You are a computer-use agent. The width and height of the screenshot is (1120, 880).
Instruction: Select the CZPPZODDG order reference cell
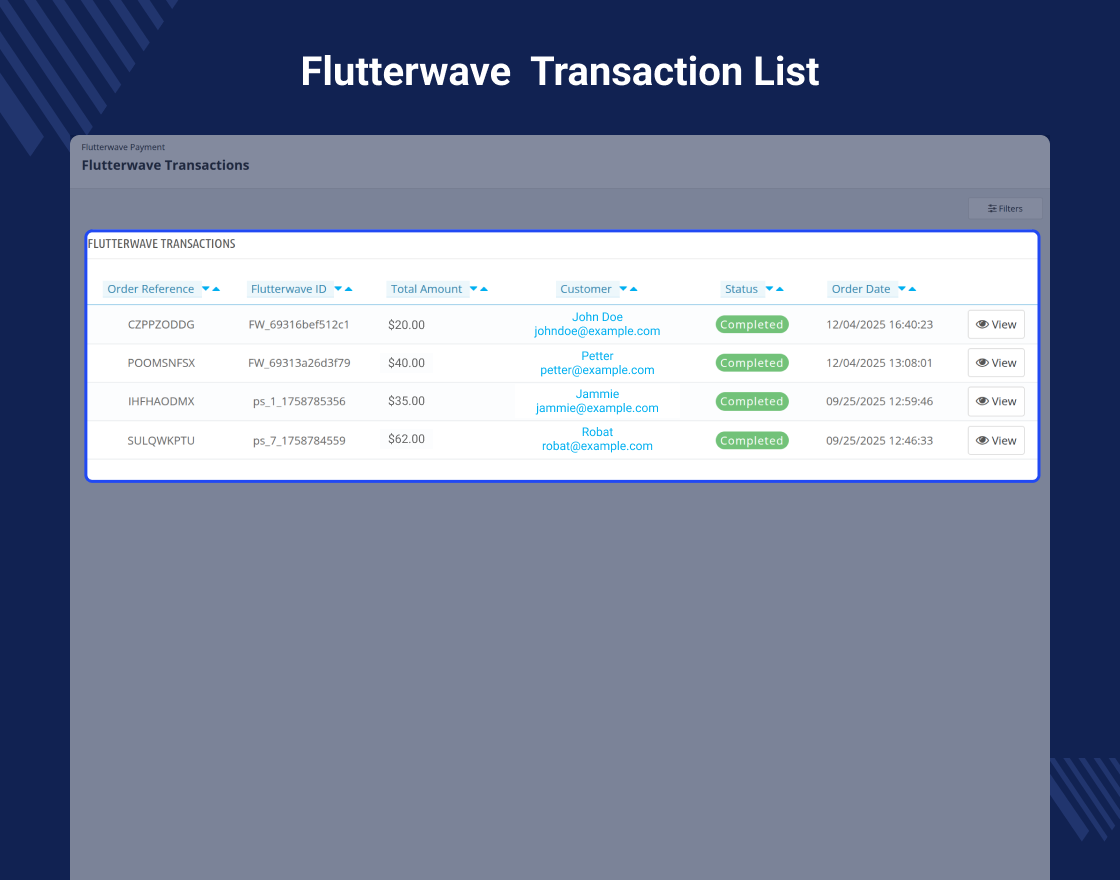[161, 324]
